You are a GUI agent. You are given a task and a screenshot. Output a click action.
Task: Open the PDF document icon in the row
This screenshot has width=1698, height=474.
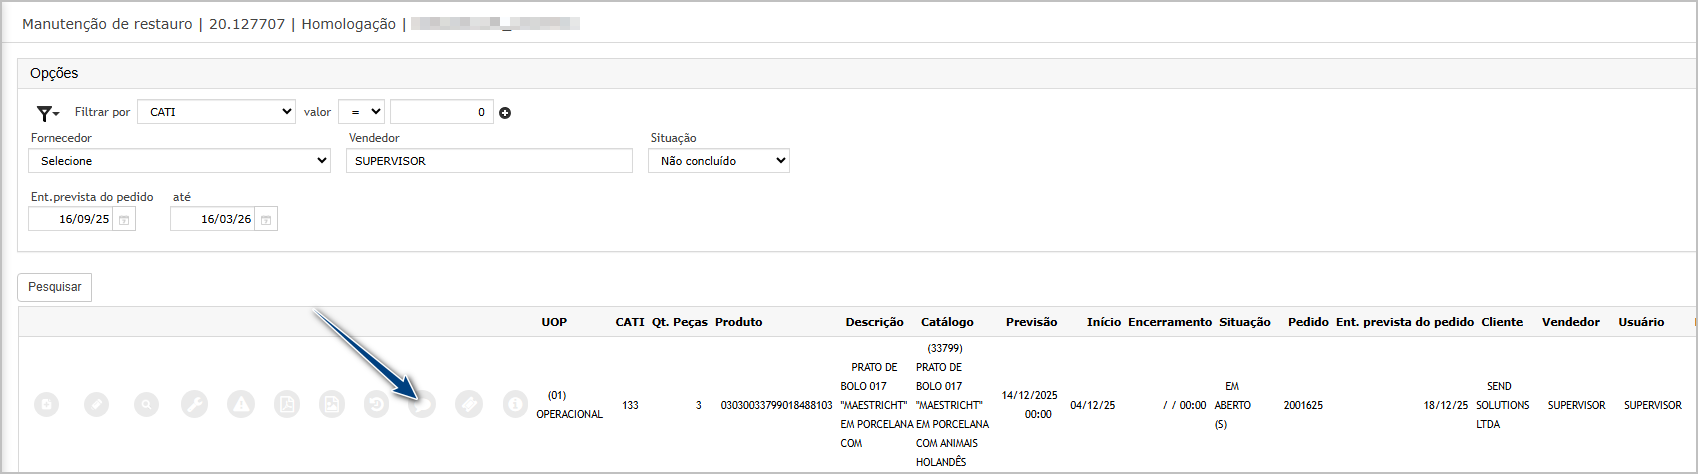click(287, 404)
